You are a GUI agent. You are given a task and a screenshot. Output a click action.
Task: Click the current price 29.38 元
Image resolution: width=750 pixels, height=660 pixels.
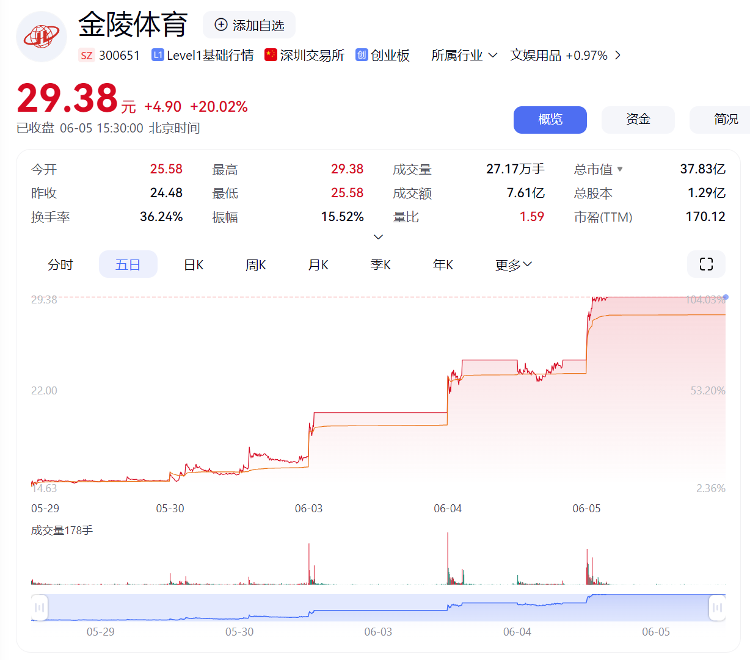click(77, 99)
